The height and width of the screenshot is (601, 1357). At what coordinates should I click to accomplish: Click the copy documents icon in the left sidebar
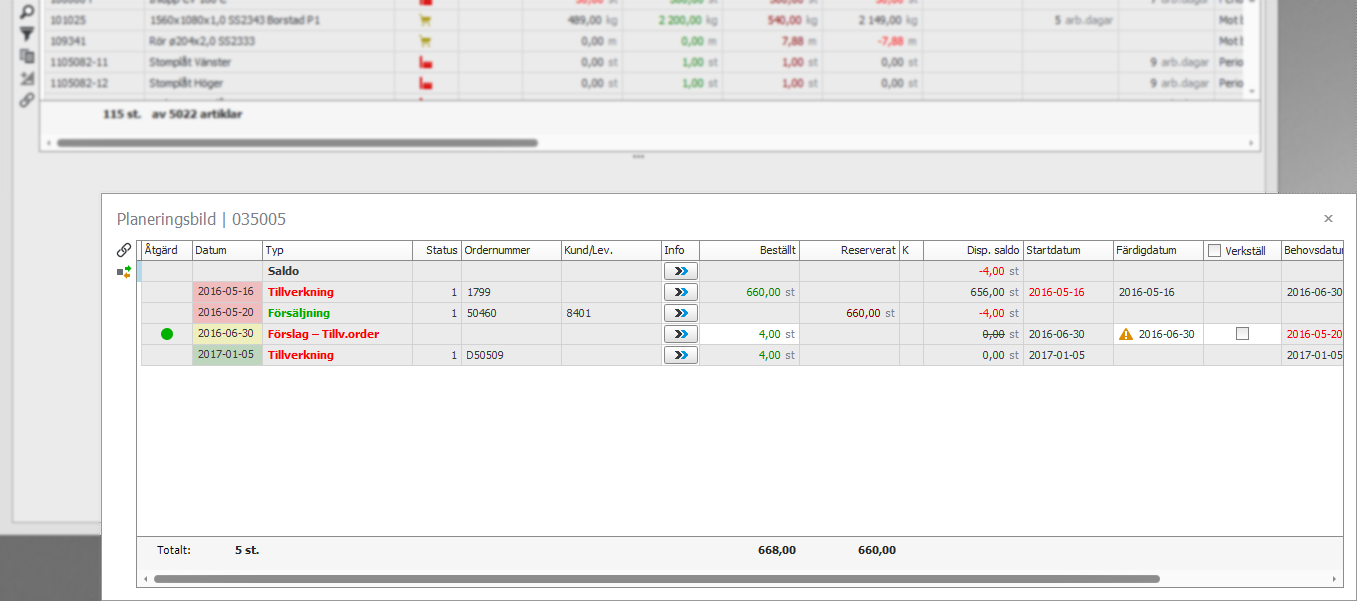[27, 56]
